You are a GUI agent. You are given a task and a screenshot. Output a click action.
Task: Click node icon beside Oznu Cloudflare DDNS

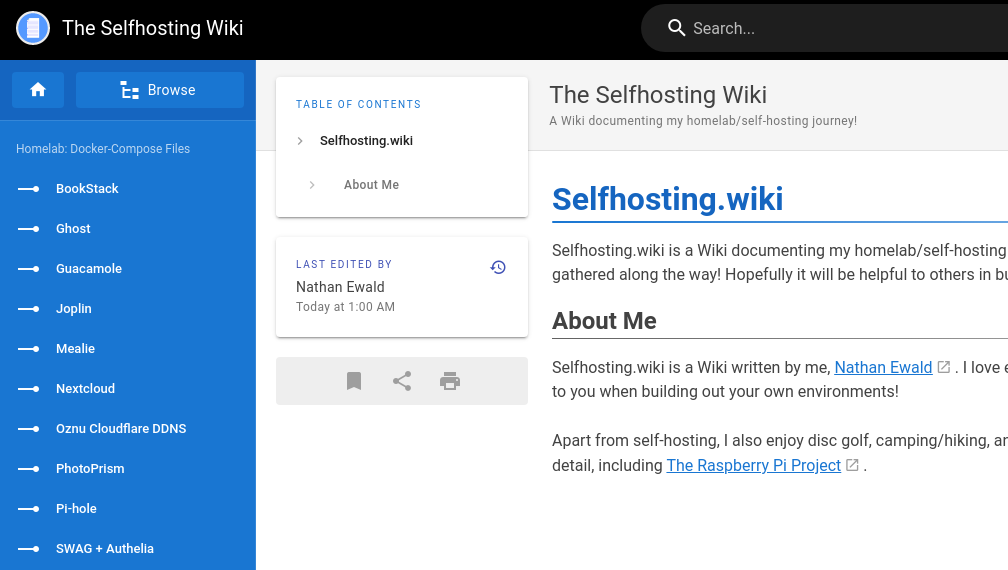click(x=28, y=429)
